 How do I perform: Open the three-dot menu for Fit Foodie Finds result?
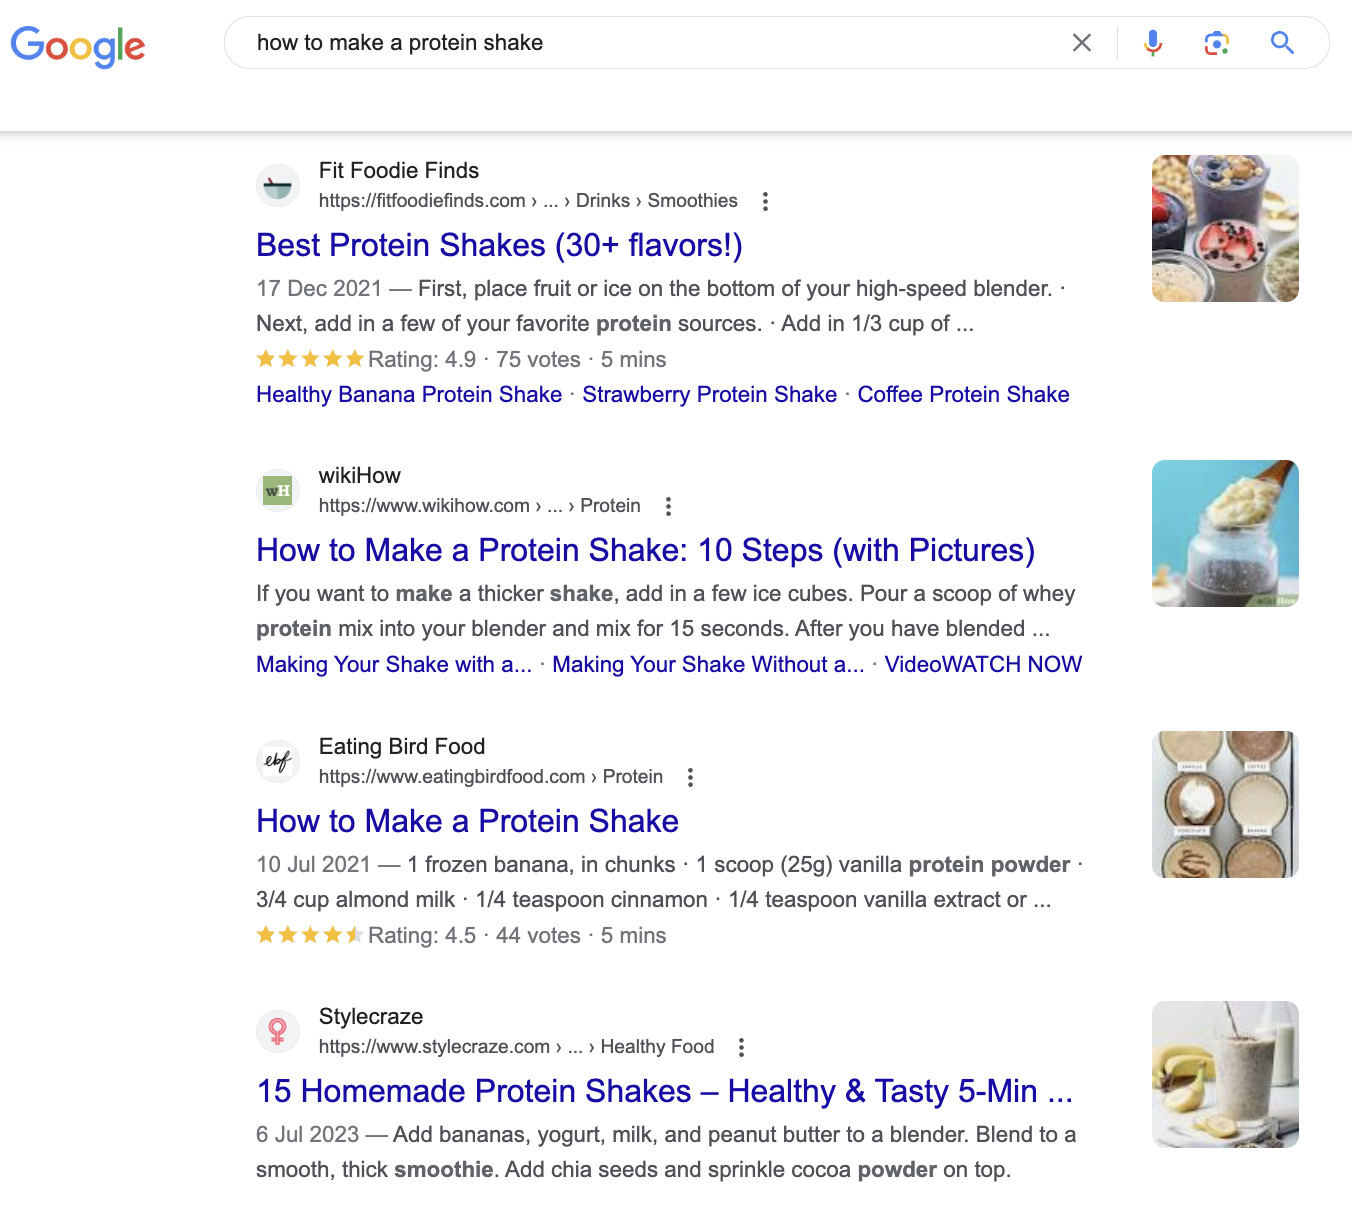pos(764,201)
